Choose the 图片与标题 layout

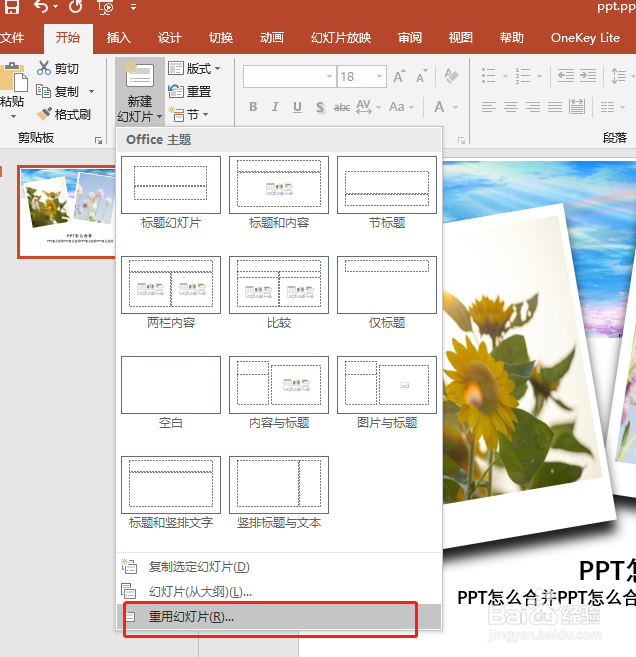387,393
